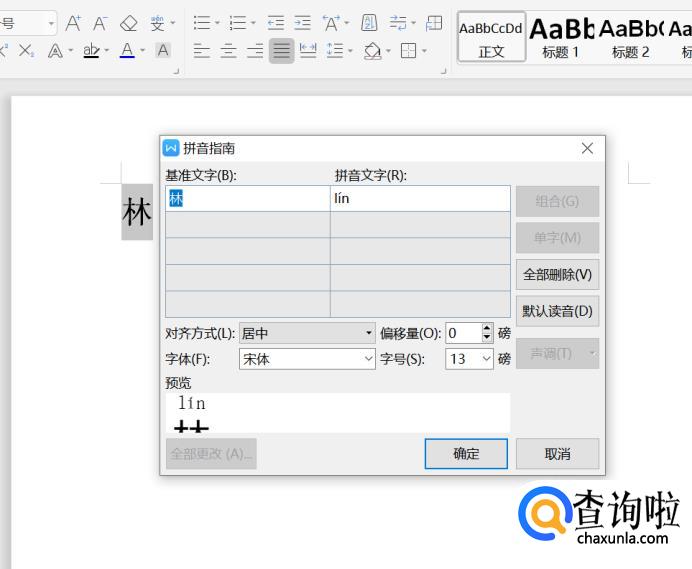Select the 标题 2 style
692x569 pixels.
(630, 38)
